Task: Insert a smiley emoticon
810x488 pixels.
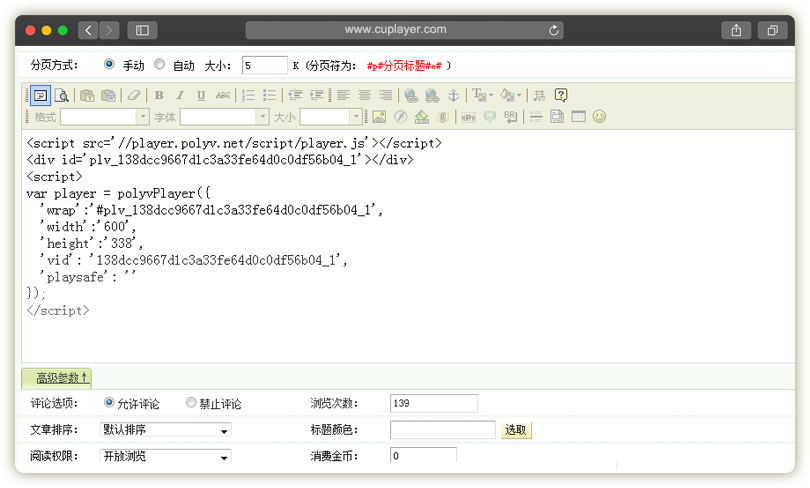Action: tap(600, 117)
